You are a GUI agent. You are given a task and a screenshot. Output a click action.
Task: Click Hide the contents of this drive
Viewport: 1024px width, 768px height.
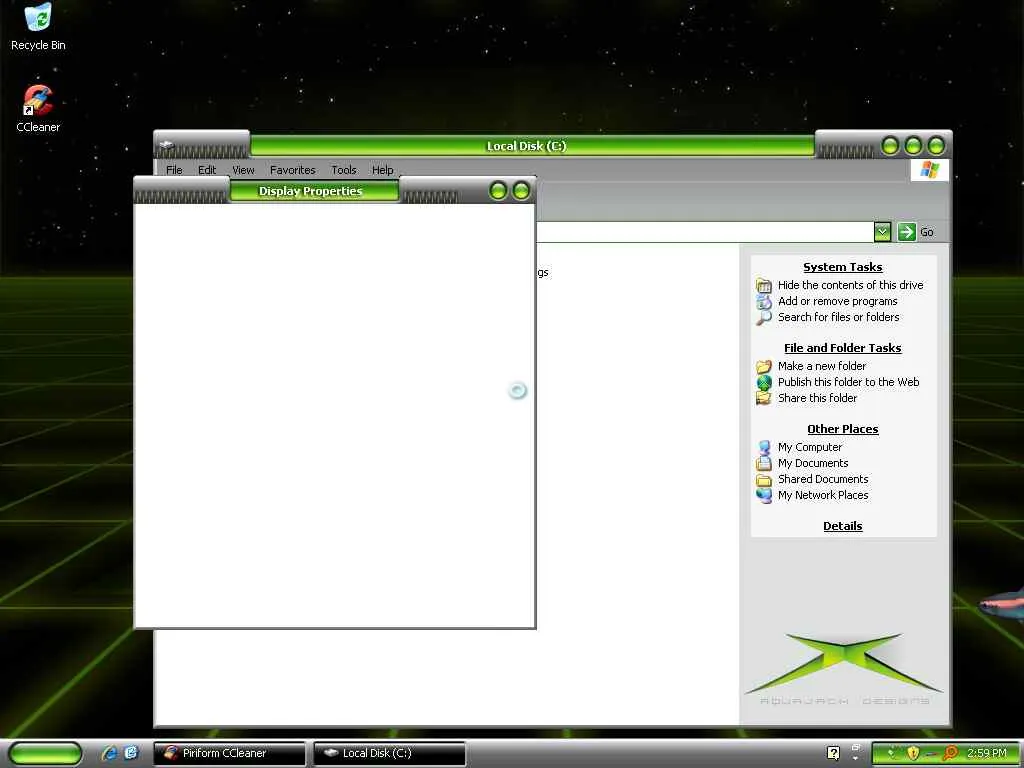[850, 285]
